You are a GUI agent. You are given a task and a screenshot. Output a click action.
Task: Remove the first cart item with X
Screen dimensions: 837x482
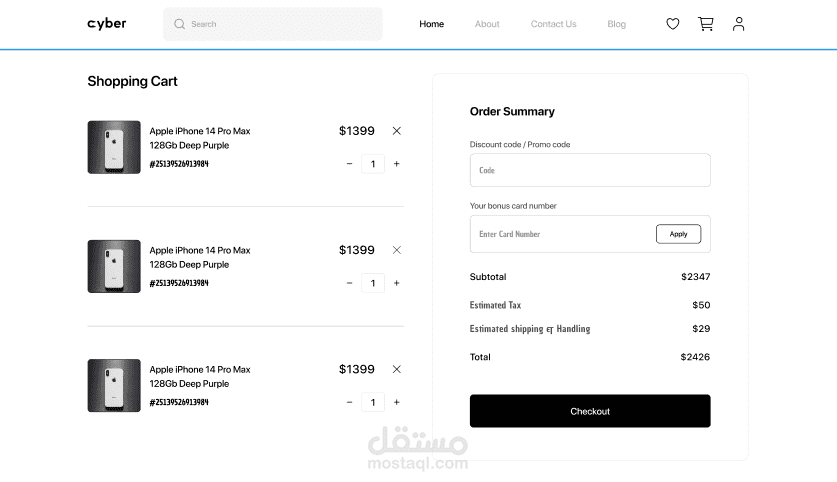pyautogui.click(x=397, y=131)
